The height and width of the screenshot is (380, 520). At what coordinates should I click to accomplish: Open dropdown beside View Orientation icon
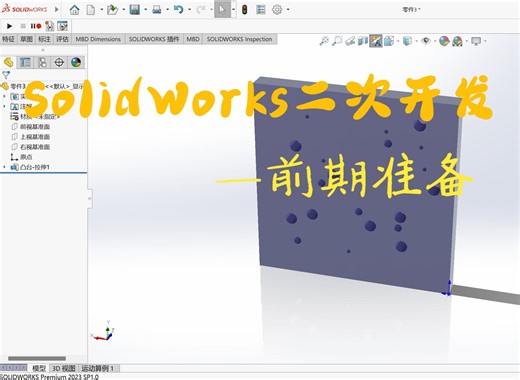pyautogui.click(x=398, y=41)
